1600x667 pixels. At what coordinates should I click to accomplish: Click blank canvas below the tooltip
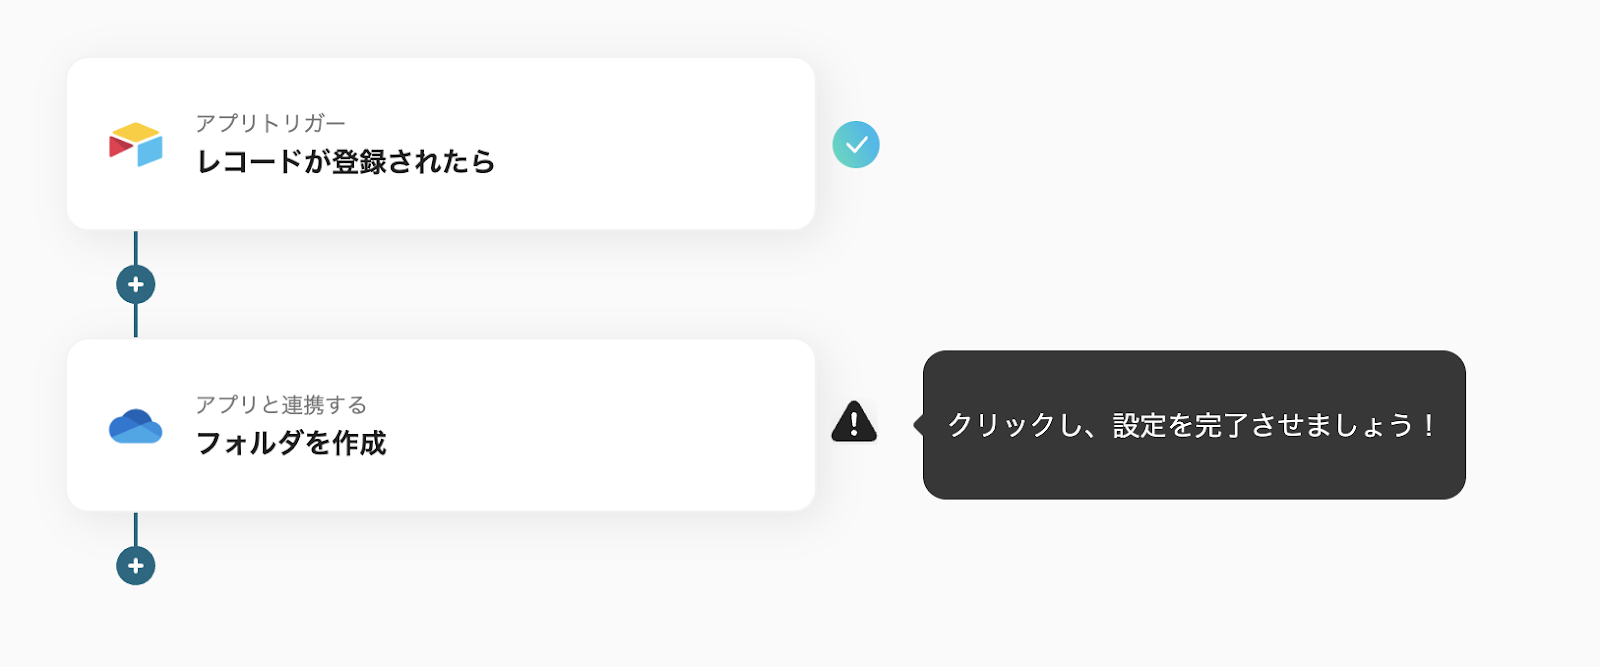(x=1193, y=580)
